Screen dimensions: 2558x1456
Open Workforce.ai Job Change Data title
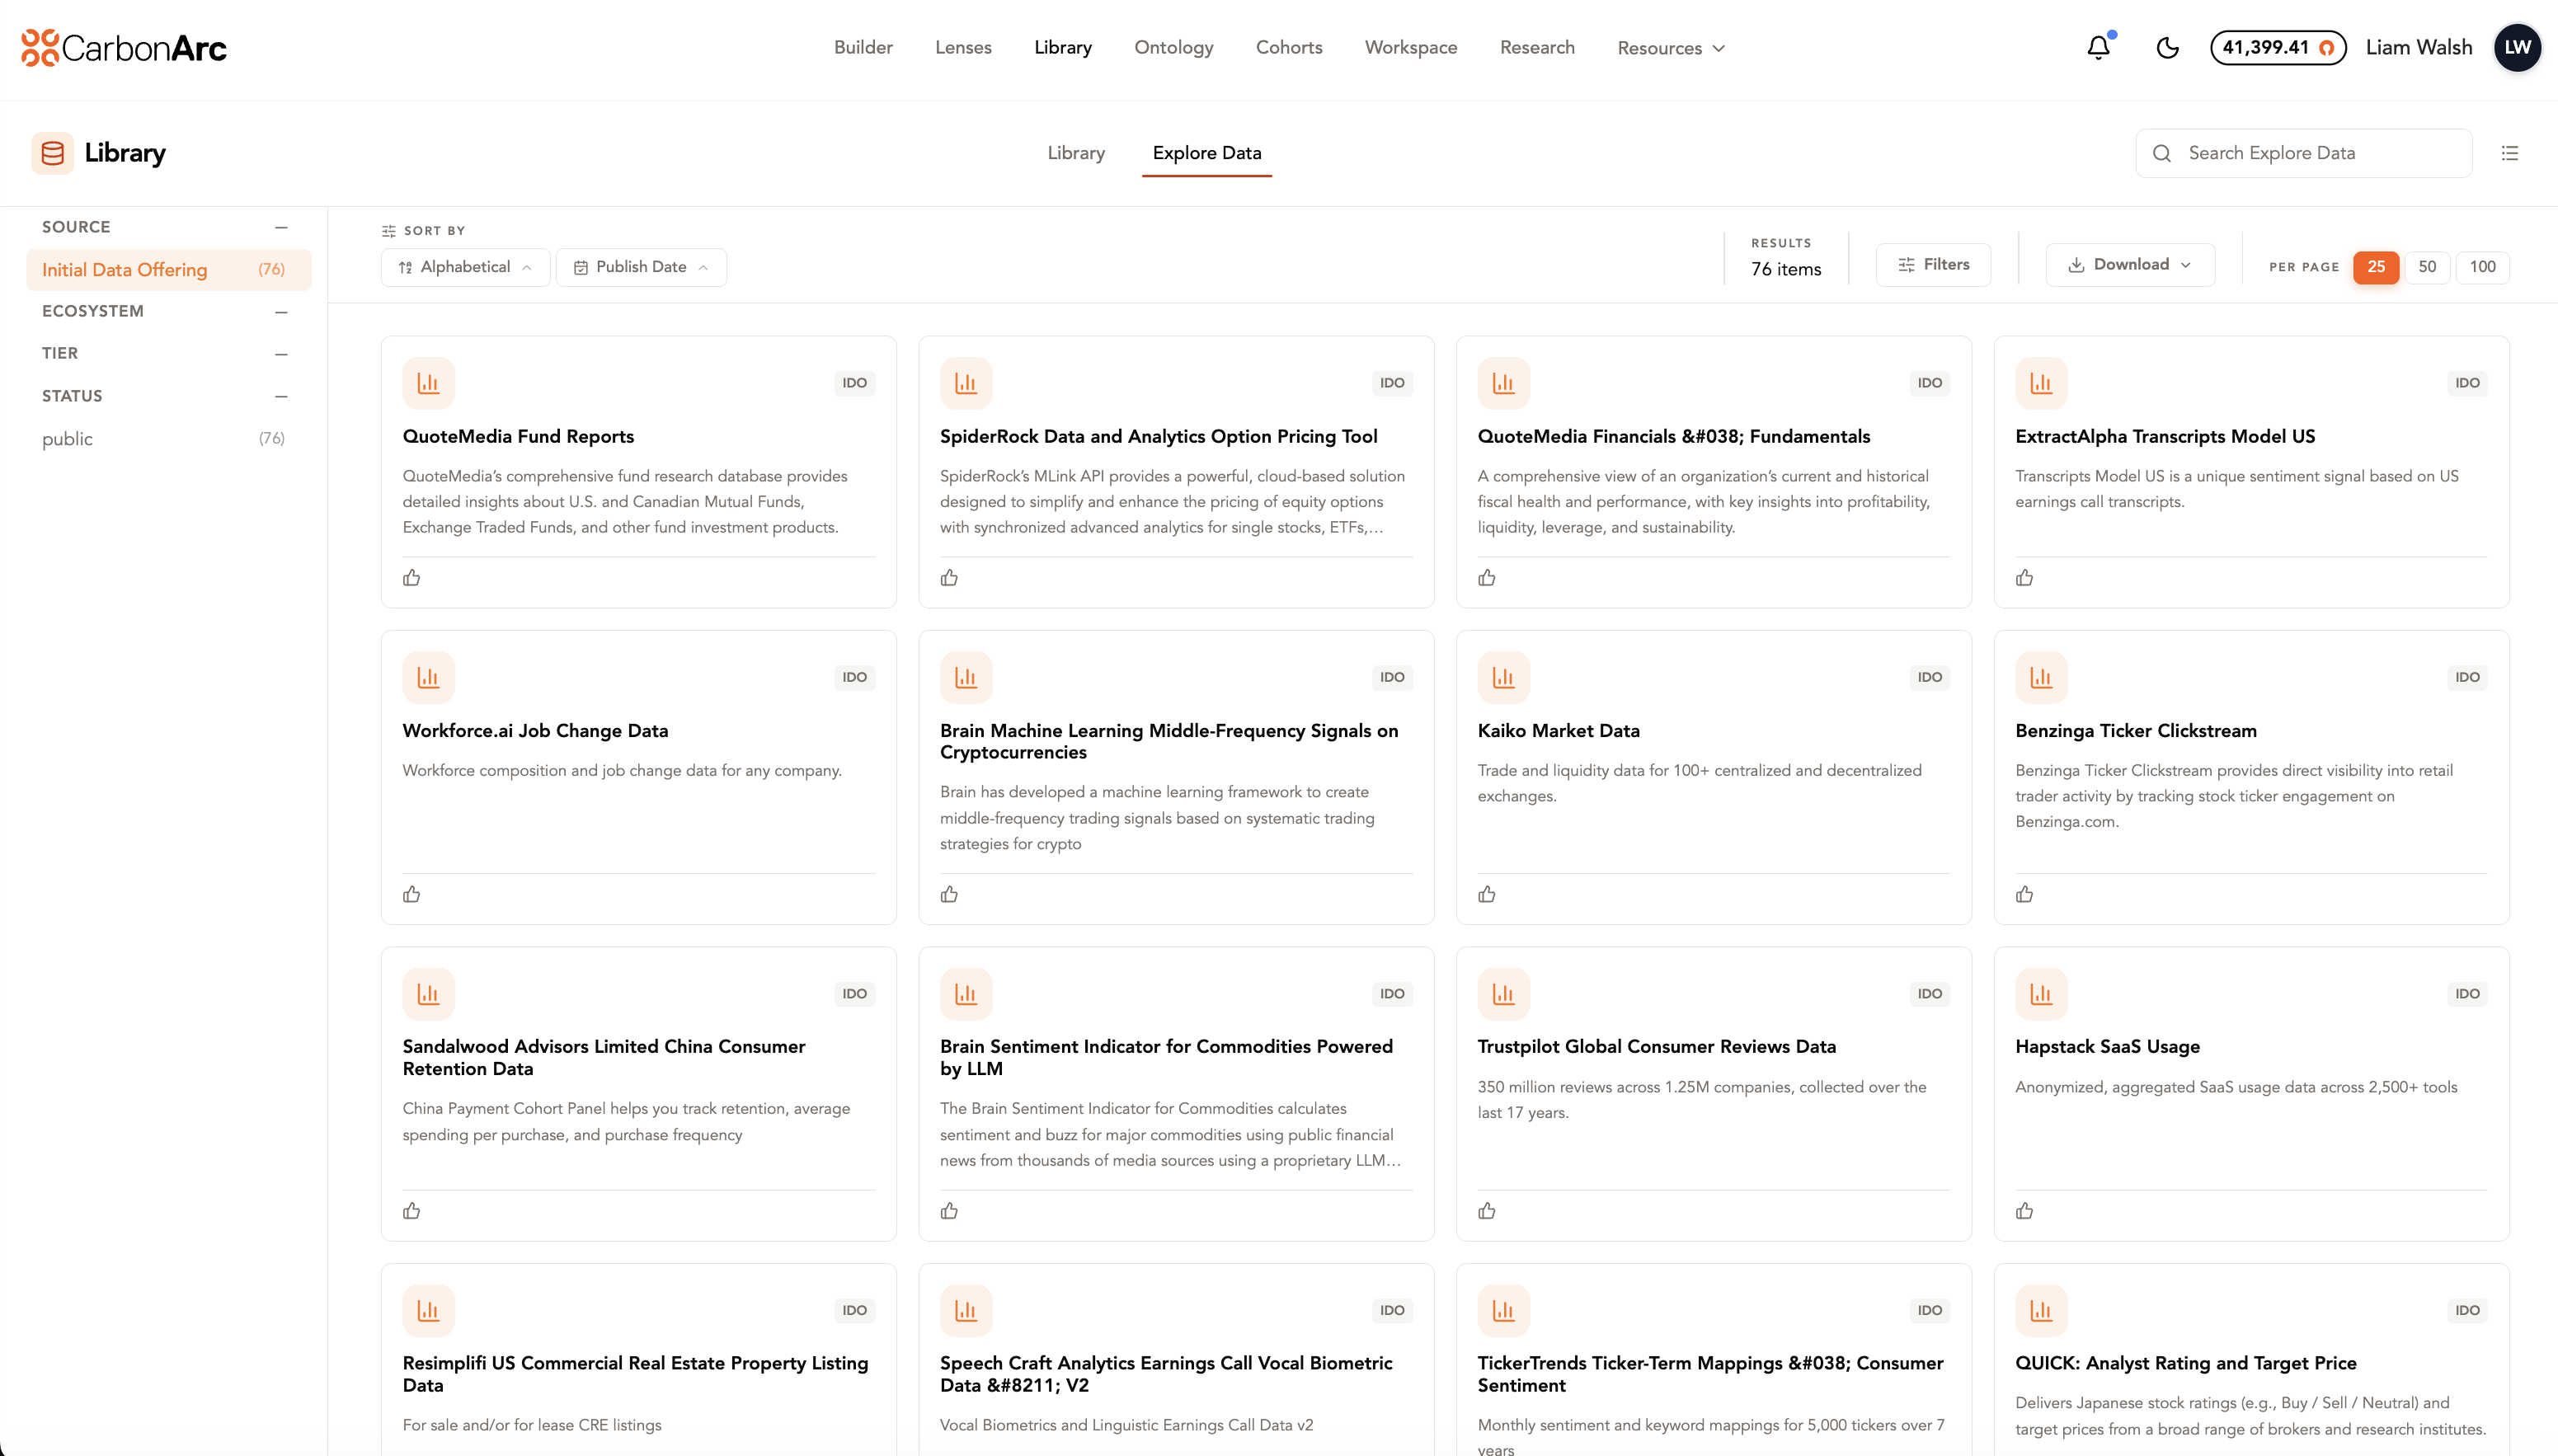click(x=535, y=730)
